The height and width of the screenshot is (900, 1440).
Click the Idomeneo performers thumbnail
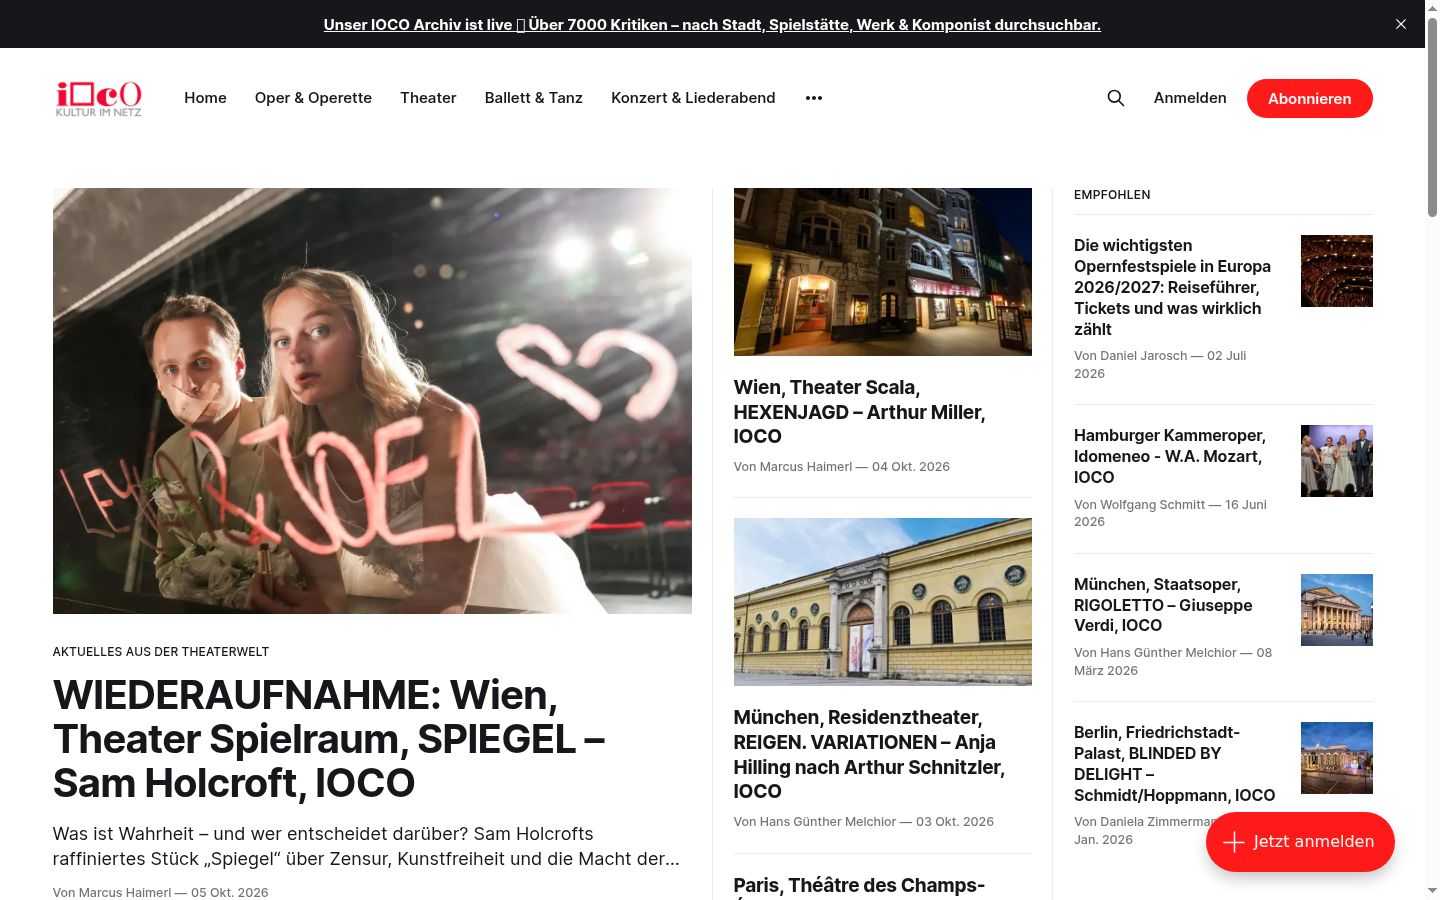point(1337,461)
